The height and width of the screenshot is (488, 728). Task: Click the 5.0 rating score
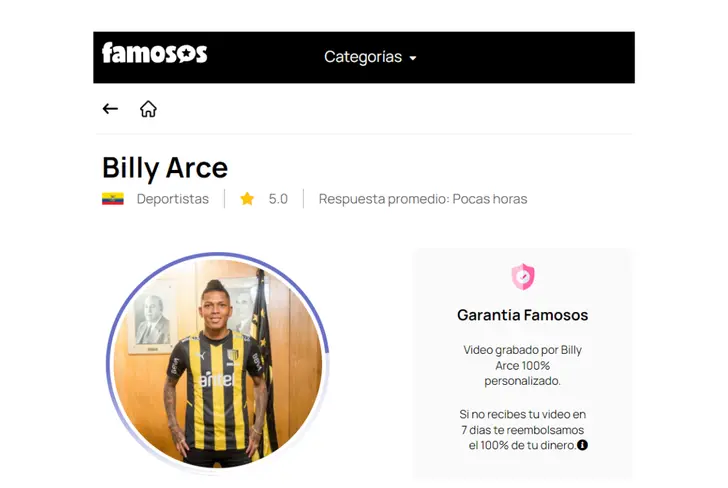pyautogui.click(x=278, y=199)
